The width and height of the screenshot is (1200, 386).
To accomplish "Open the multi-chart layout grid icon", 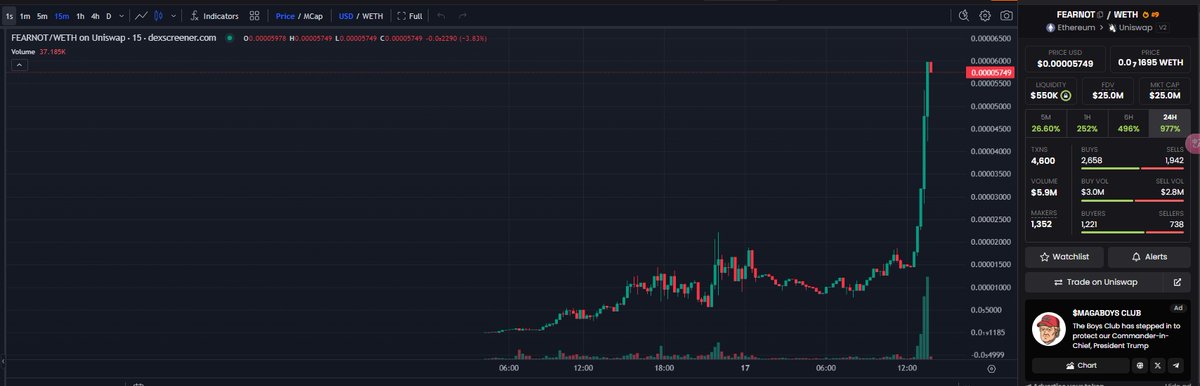I will click(255, 16).
